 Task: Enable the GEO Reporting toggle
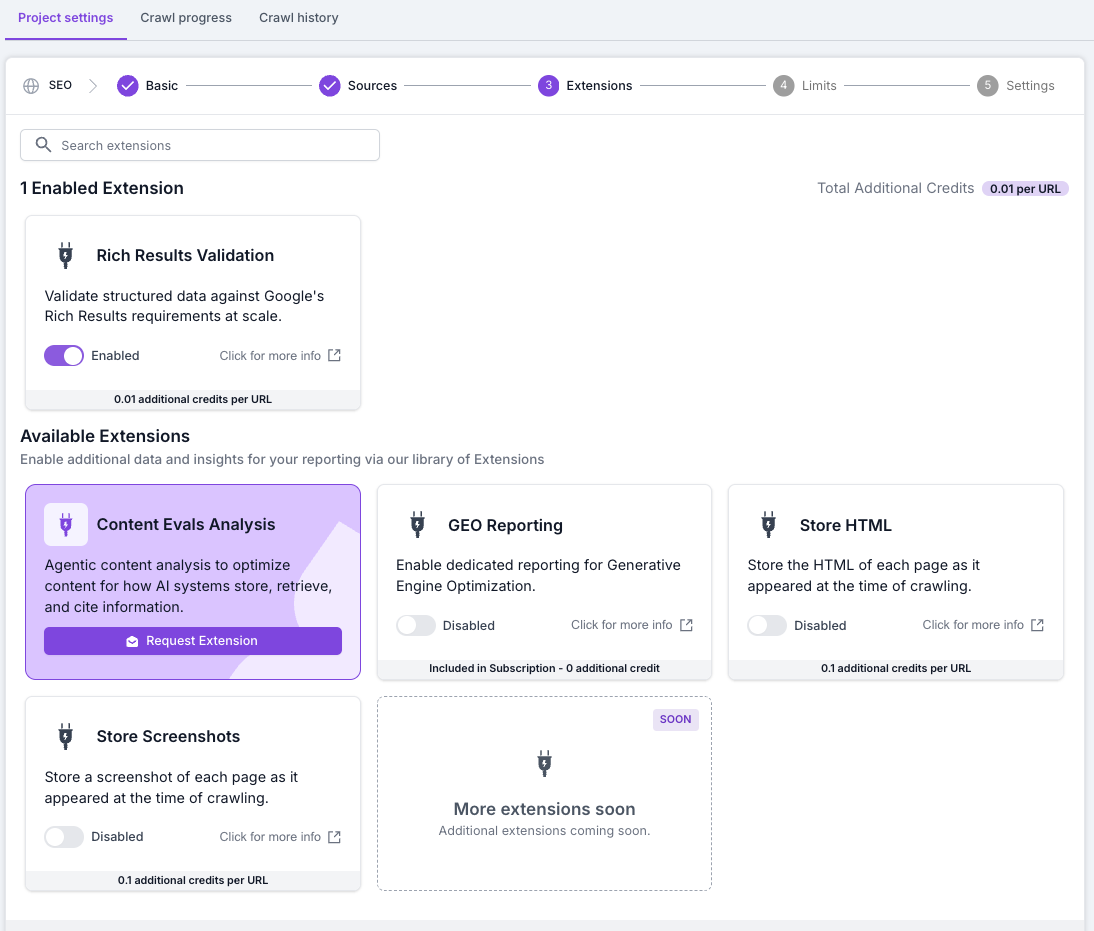click(416, 625)
